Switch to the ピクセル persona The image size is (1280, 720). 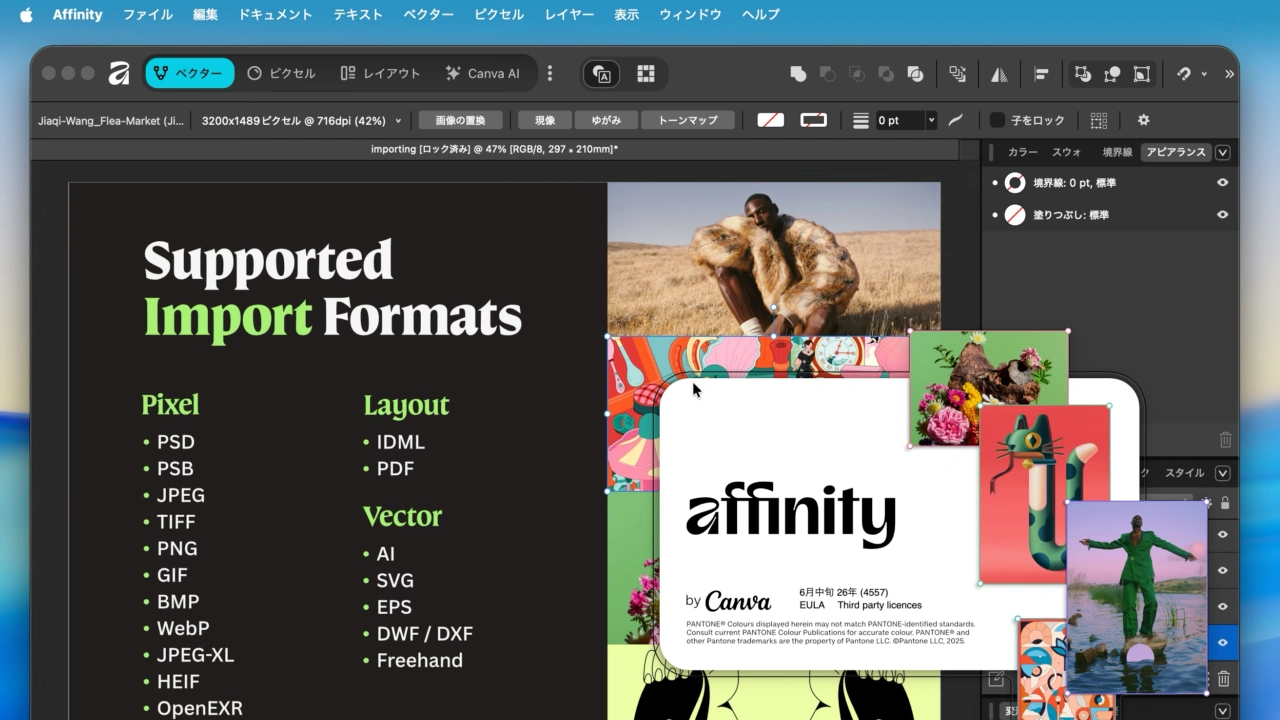pos(281,73)
